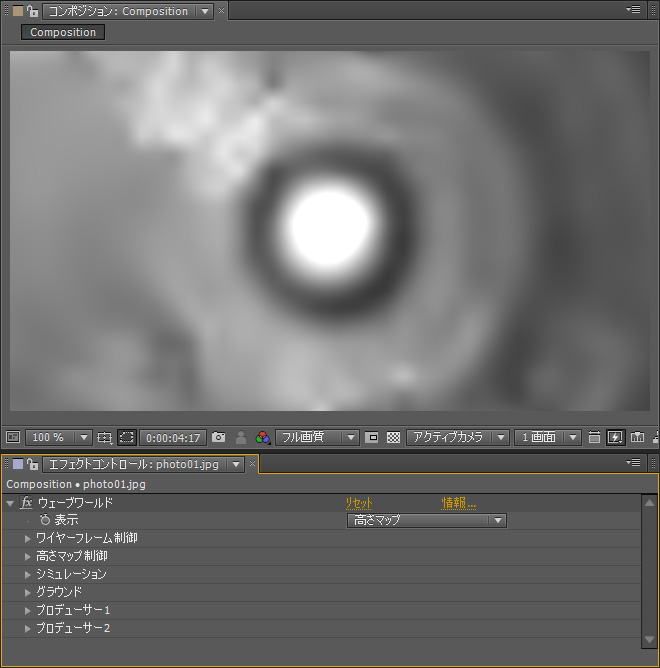Open the アクティブカメラ view dropdown
Image resolution: width=660 pixels, height=668 pixels.
tap(458, 437)
